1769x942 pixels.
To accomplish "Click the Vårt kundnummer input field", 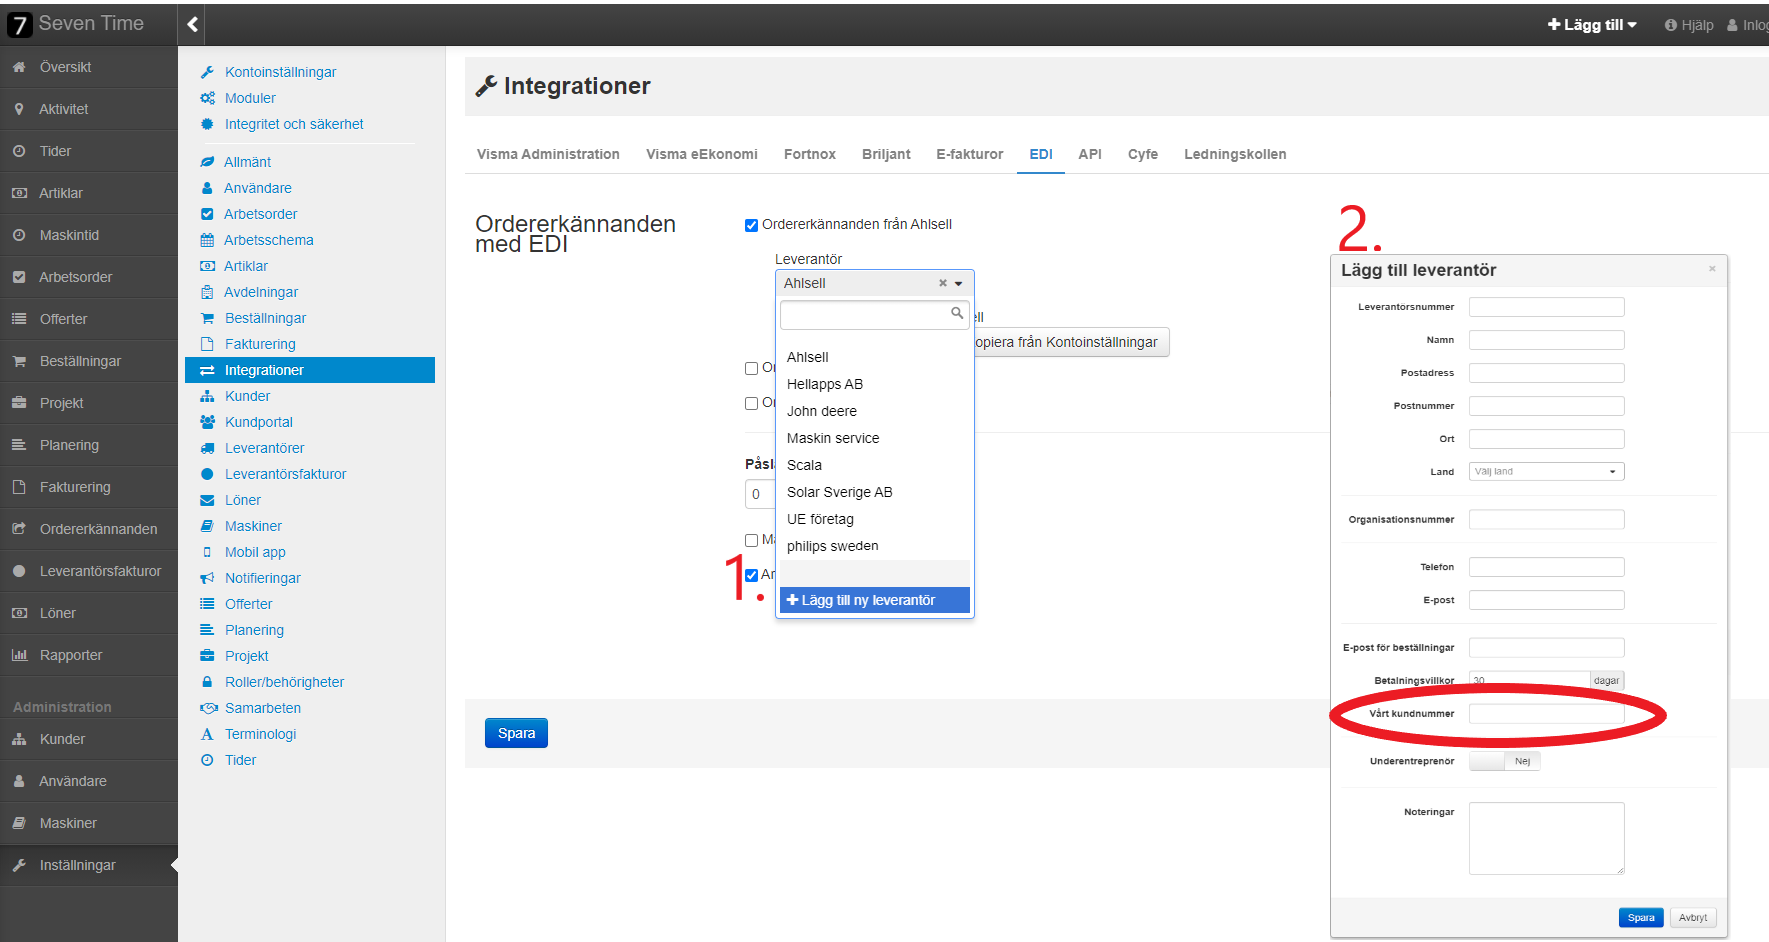I will coord(1546,713).
